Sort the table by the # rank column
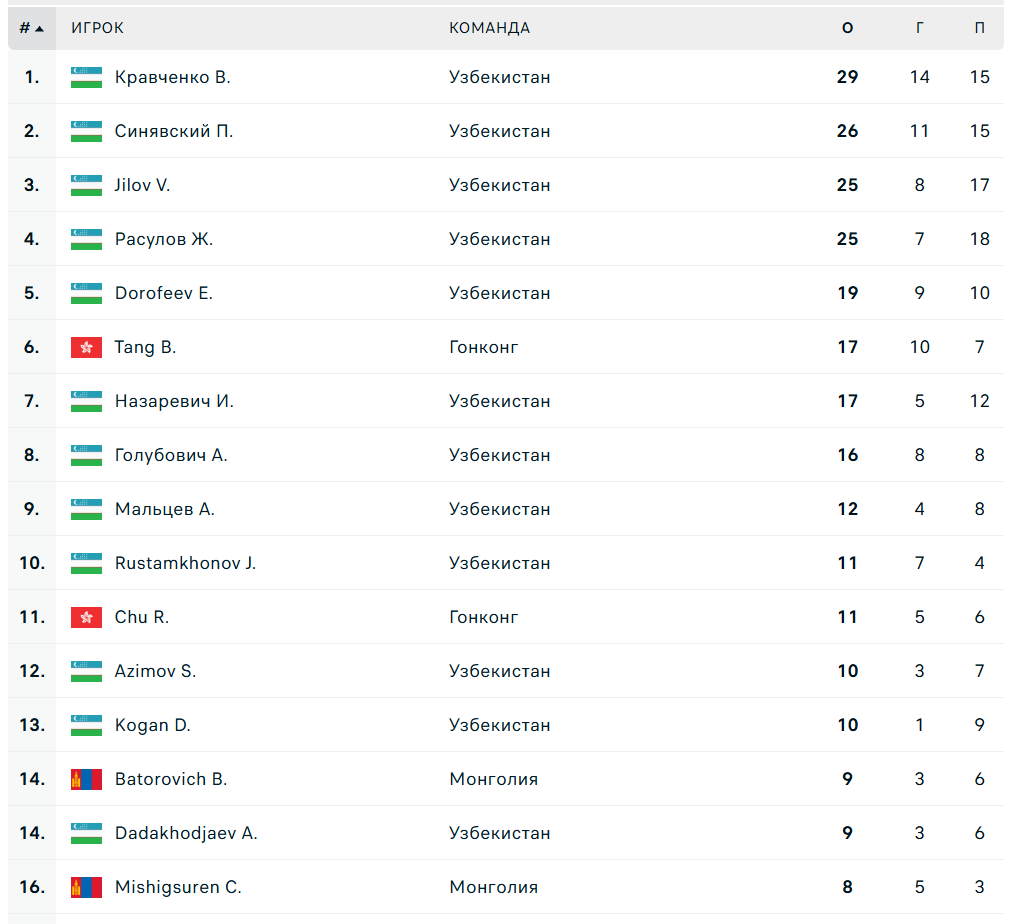1019x924 pixels. coord(31,28)
